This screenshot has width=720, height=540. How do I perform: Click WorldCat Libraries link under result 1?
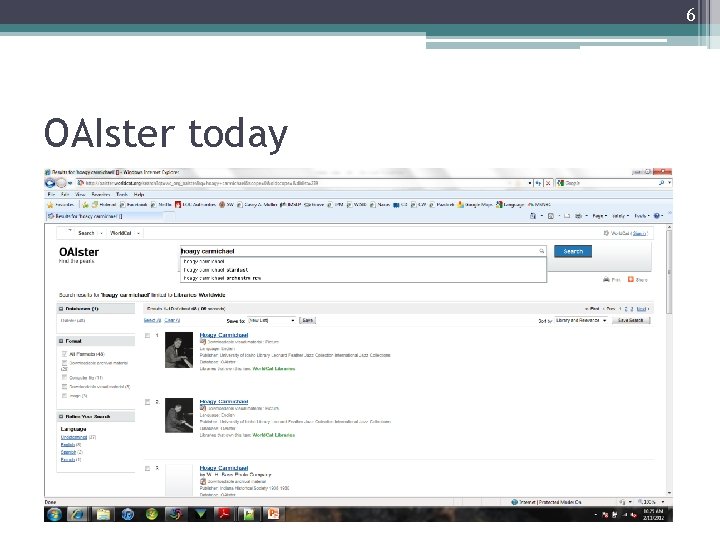click(x=274, y=369)
